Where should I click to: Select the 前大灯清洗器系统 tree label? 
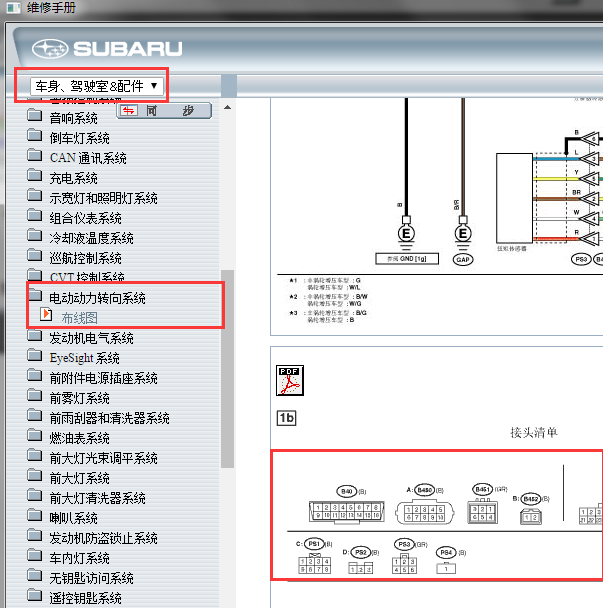98,498
